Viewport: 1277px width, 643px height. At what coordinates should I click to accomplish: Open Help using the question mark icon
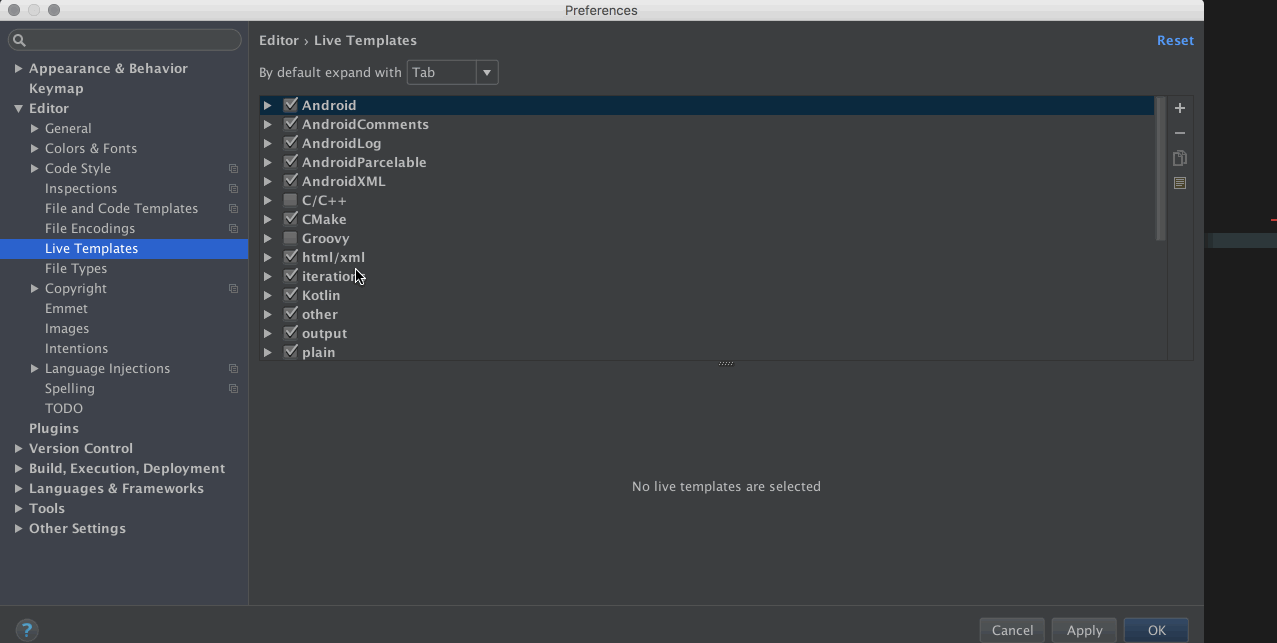point(26,630)
